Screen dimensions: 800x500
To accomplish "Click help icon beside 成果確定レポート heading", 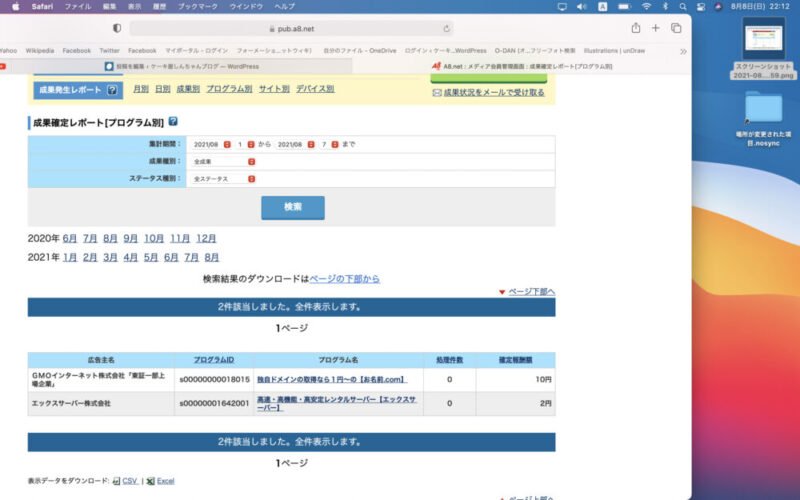I will (173, 121).
